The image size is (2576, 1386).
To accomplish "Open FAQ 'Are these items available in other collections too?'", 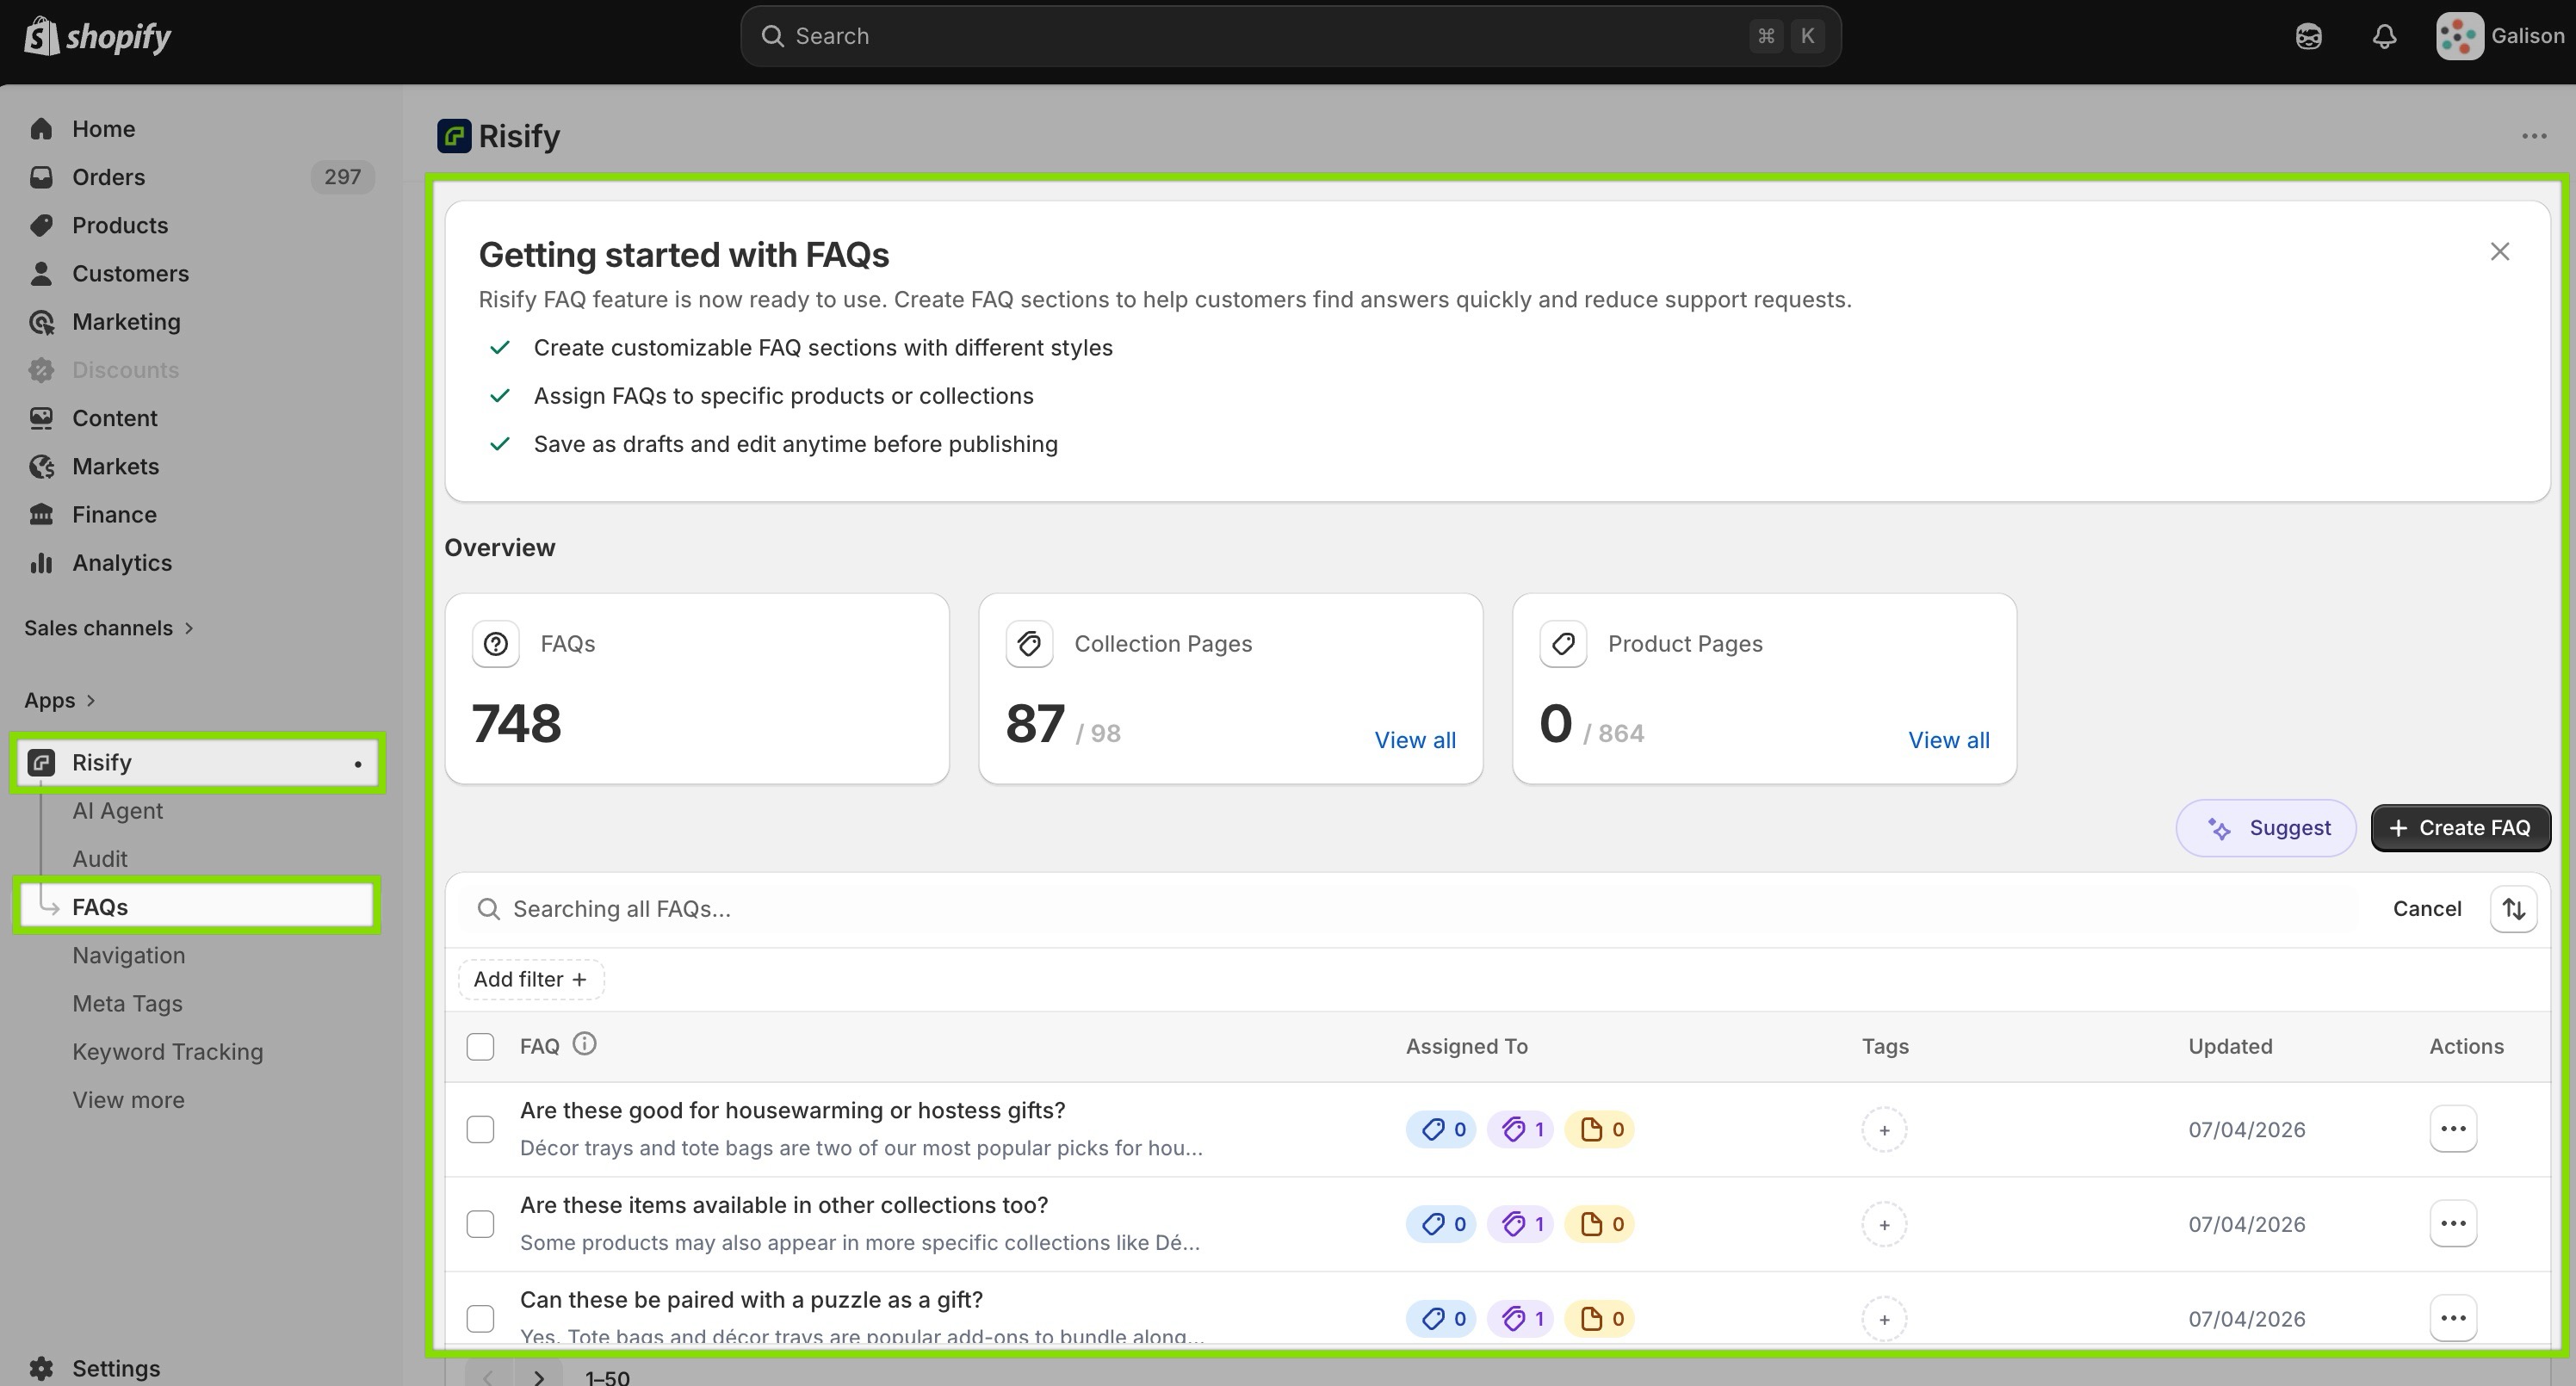I will coord(784,1205).
